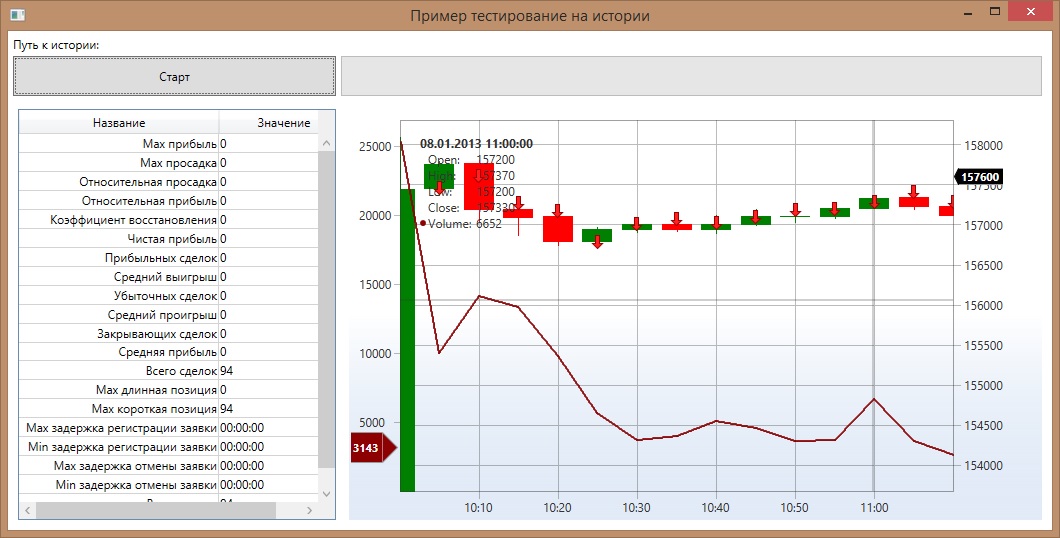Sort by the Название column header
Viewport: 1060px width, 538px height.
point(119,122)
